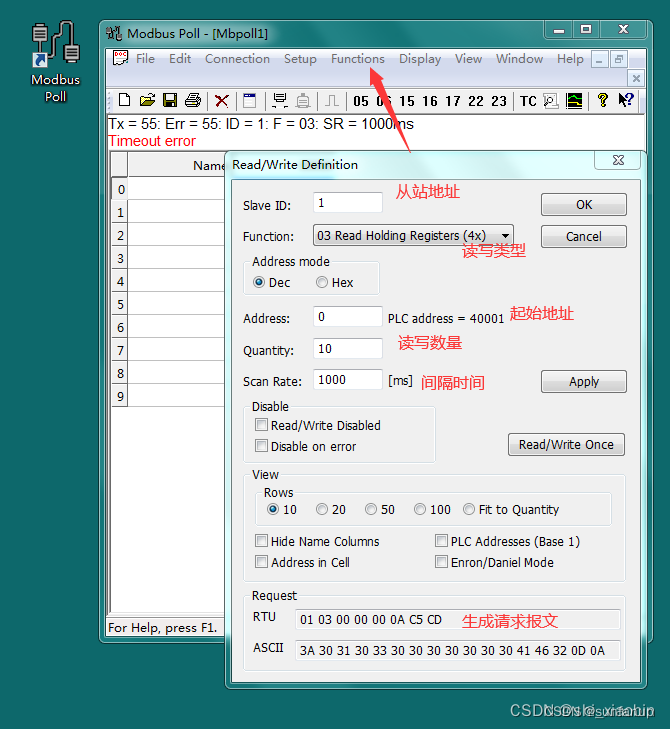Open the Connection menu

[x=237, y=59]
